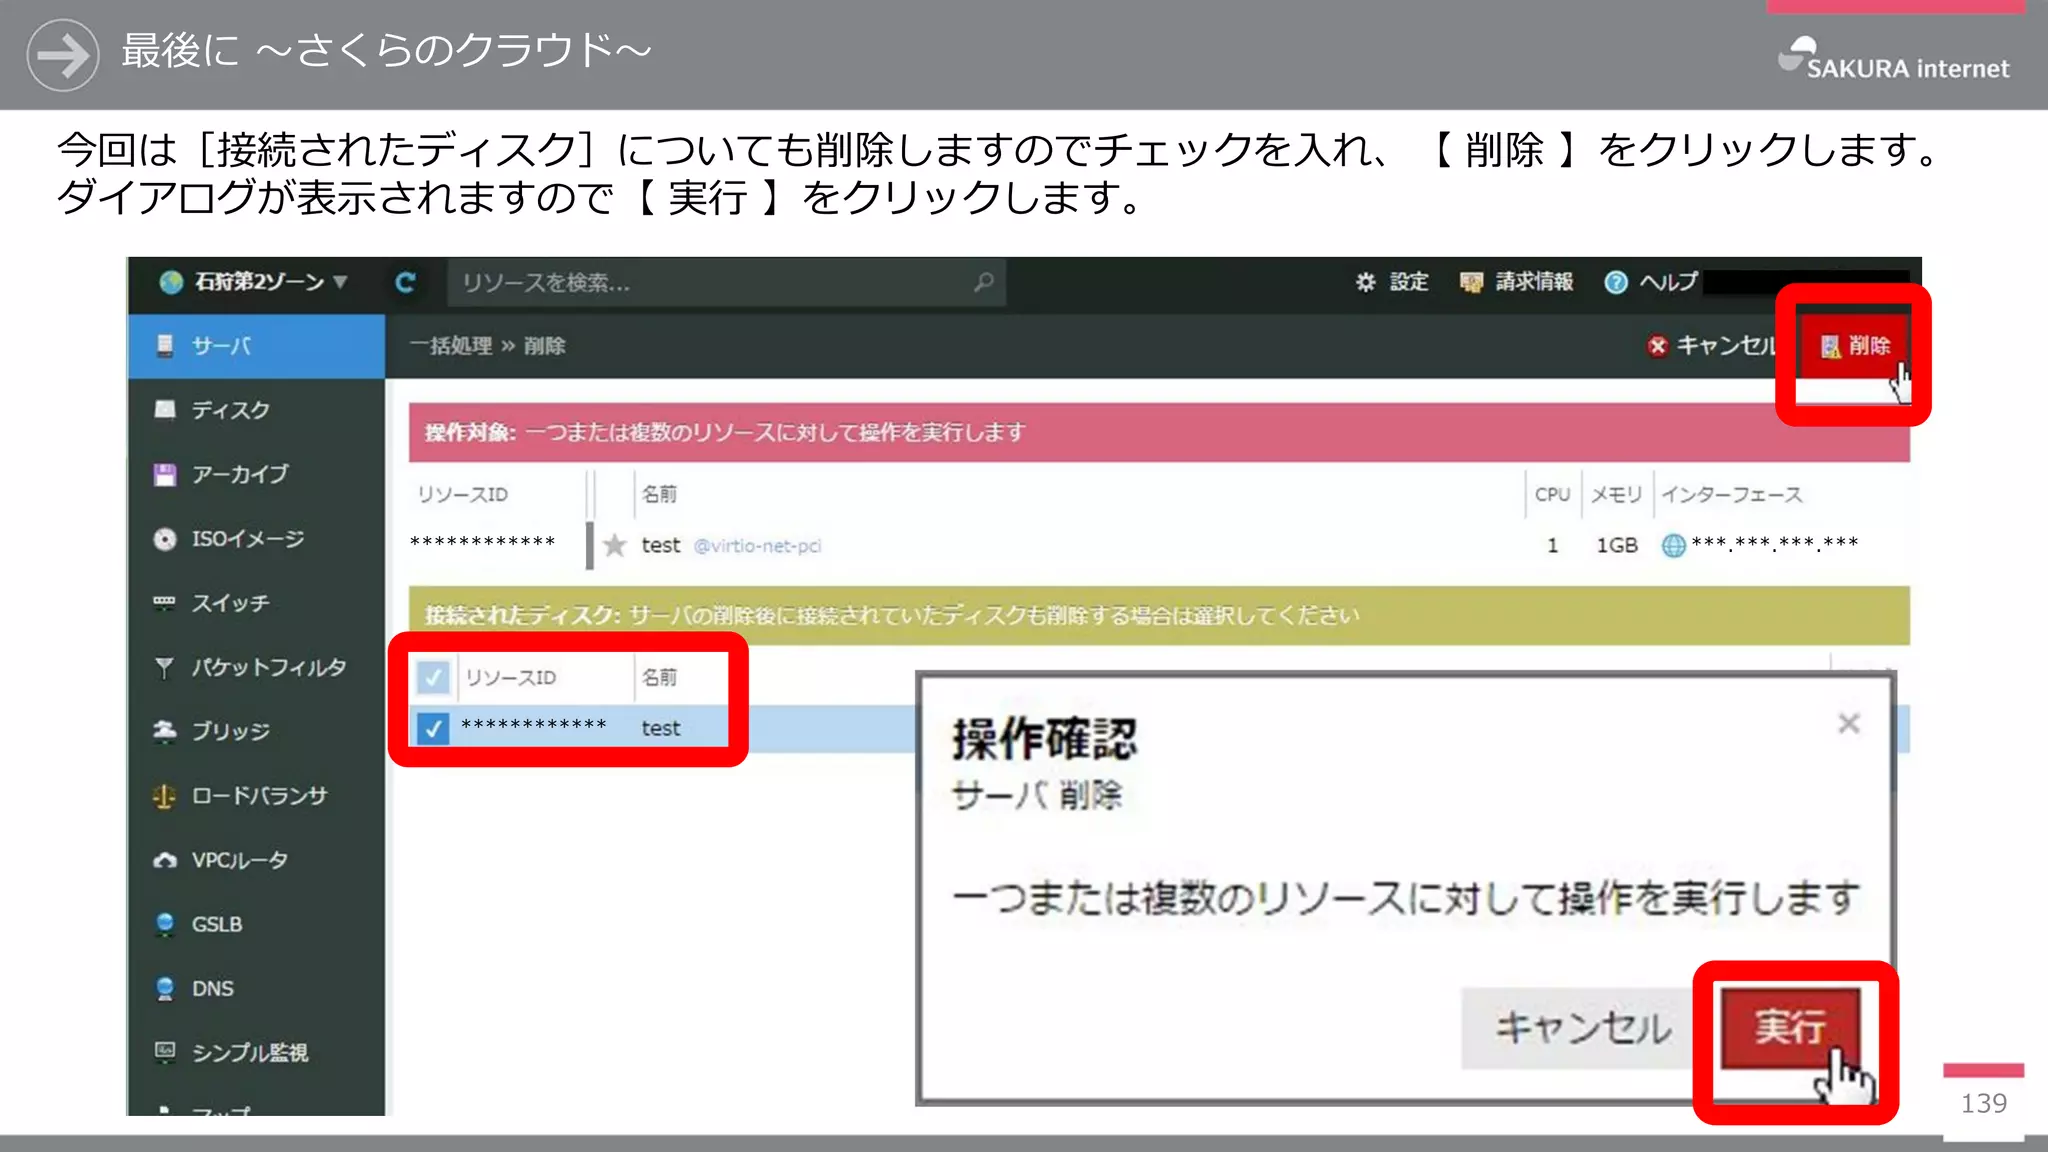Click the CPU column header

pyautogui.click(x=1552, y=494)
